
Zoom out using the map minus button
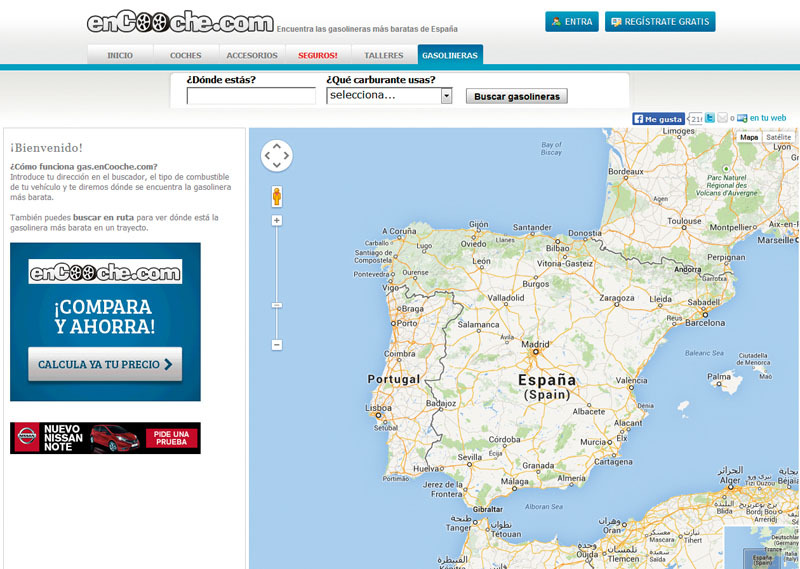tap(277, 345)
